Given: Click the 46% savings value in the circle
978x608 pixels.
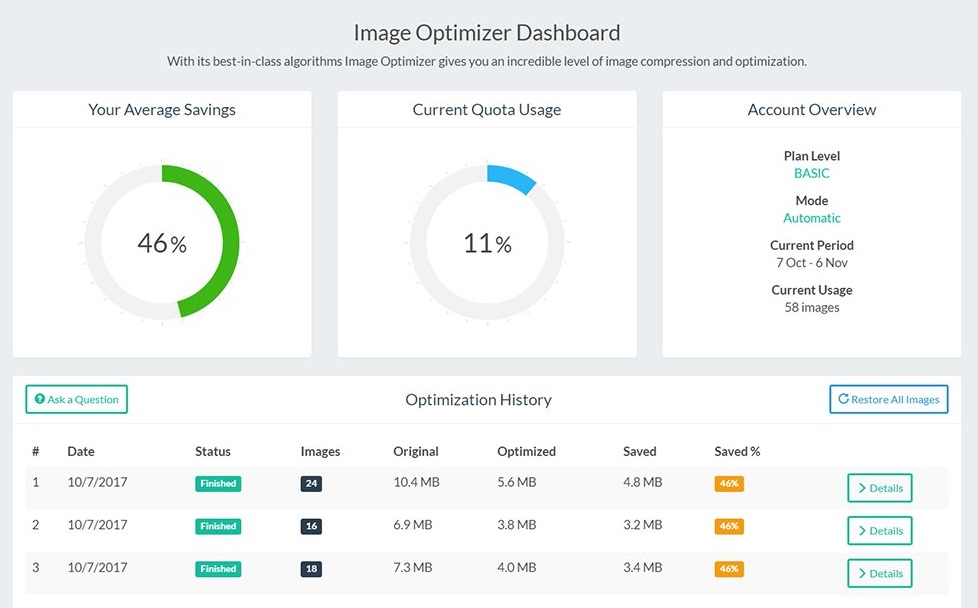Looking at the screenshot, I should click(x=162, y=243).
